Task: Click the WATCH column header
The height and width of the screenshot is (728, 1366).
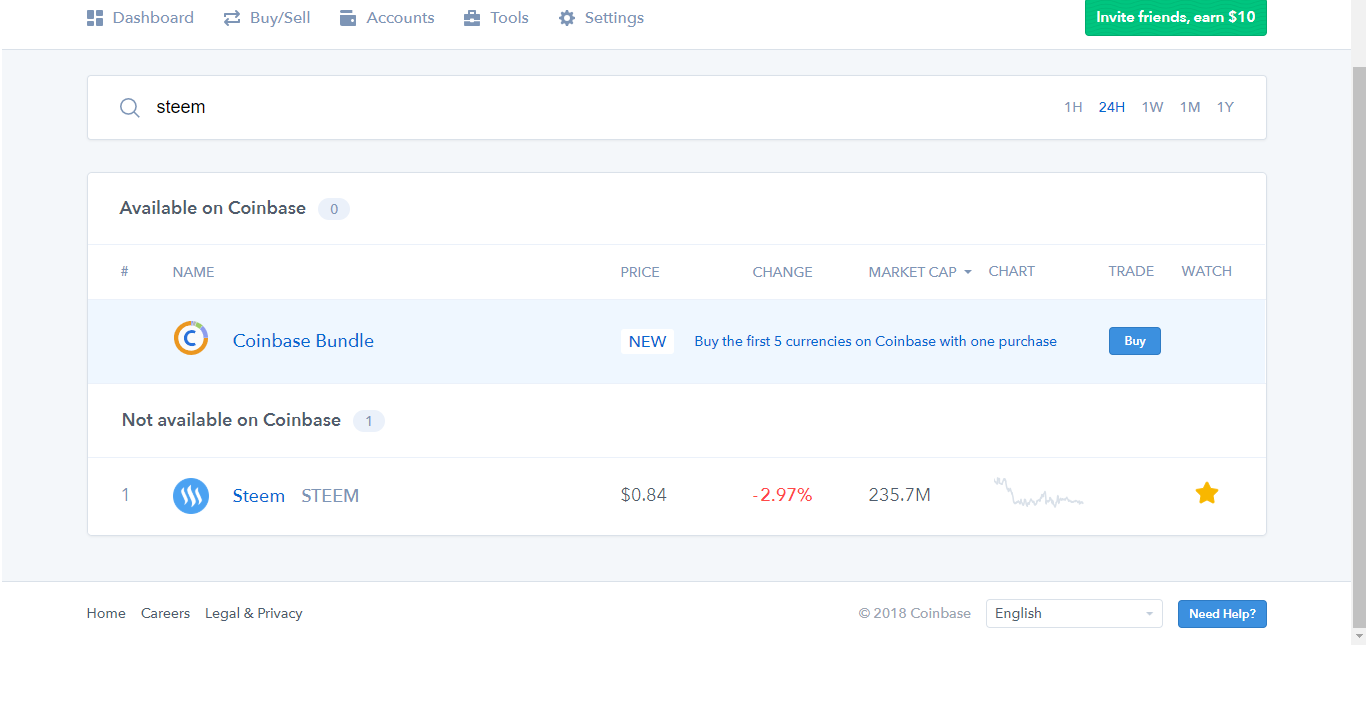Action: coord(1207,271)
